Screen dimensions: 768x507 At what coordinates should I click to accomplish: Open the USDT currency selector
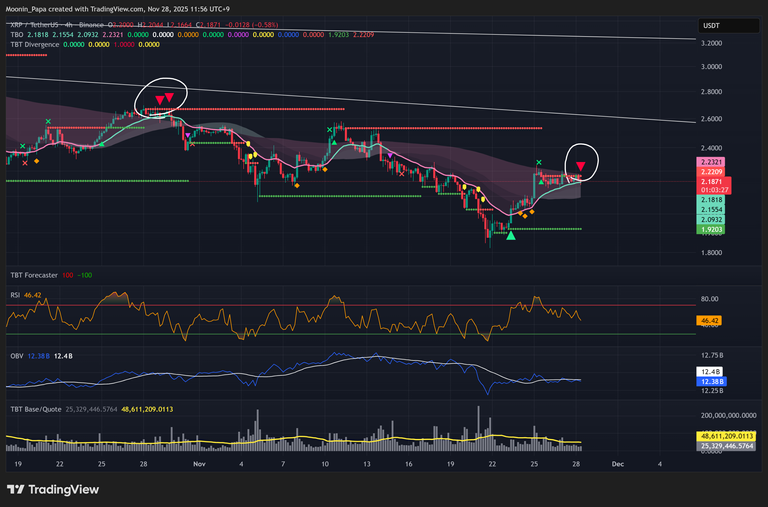pos(711,25)
